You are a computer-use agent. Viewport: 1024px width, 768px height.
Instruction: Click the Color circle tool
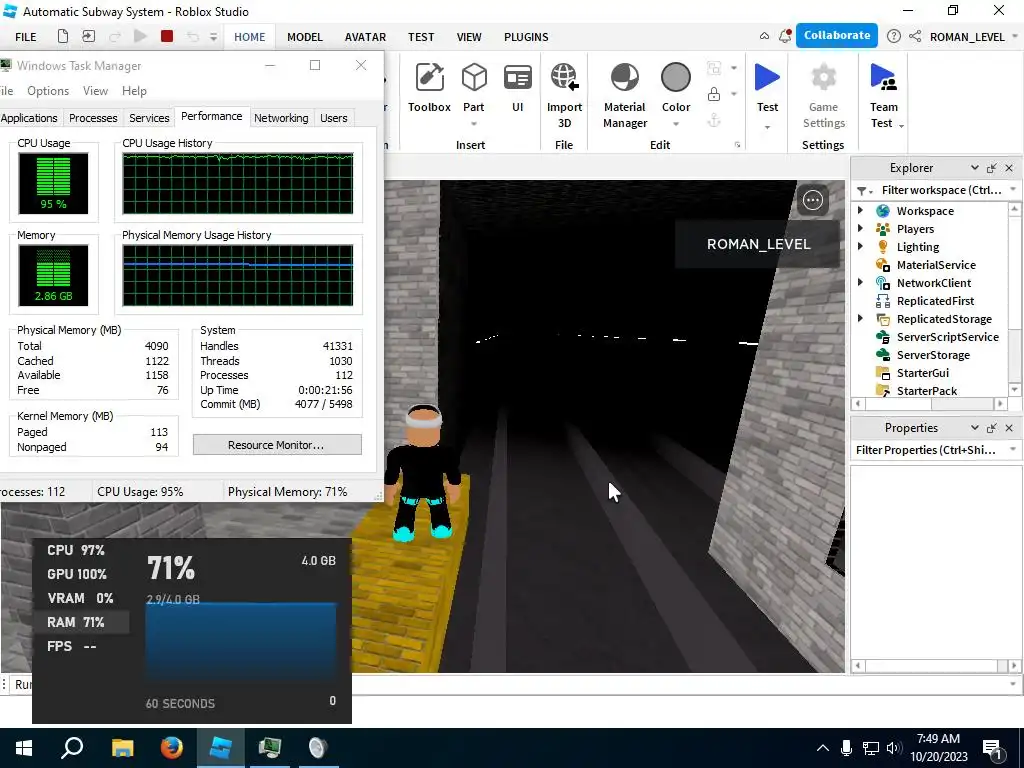(676, 78)
